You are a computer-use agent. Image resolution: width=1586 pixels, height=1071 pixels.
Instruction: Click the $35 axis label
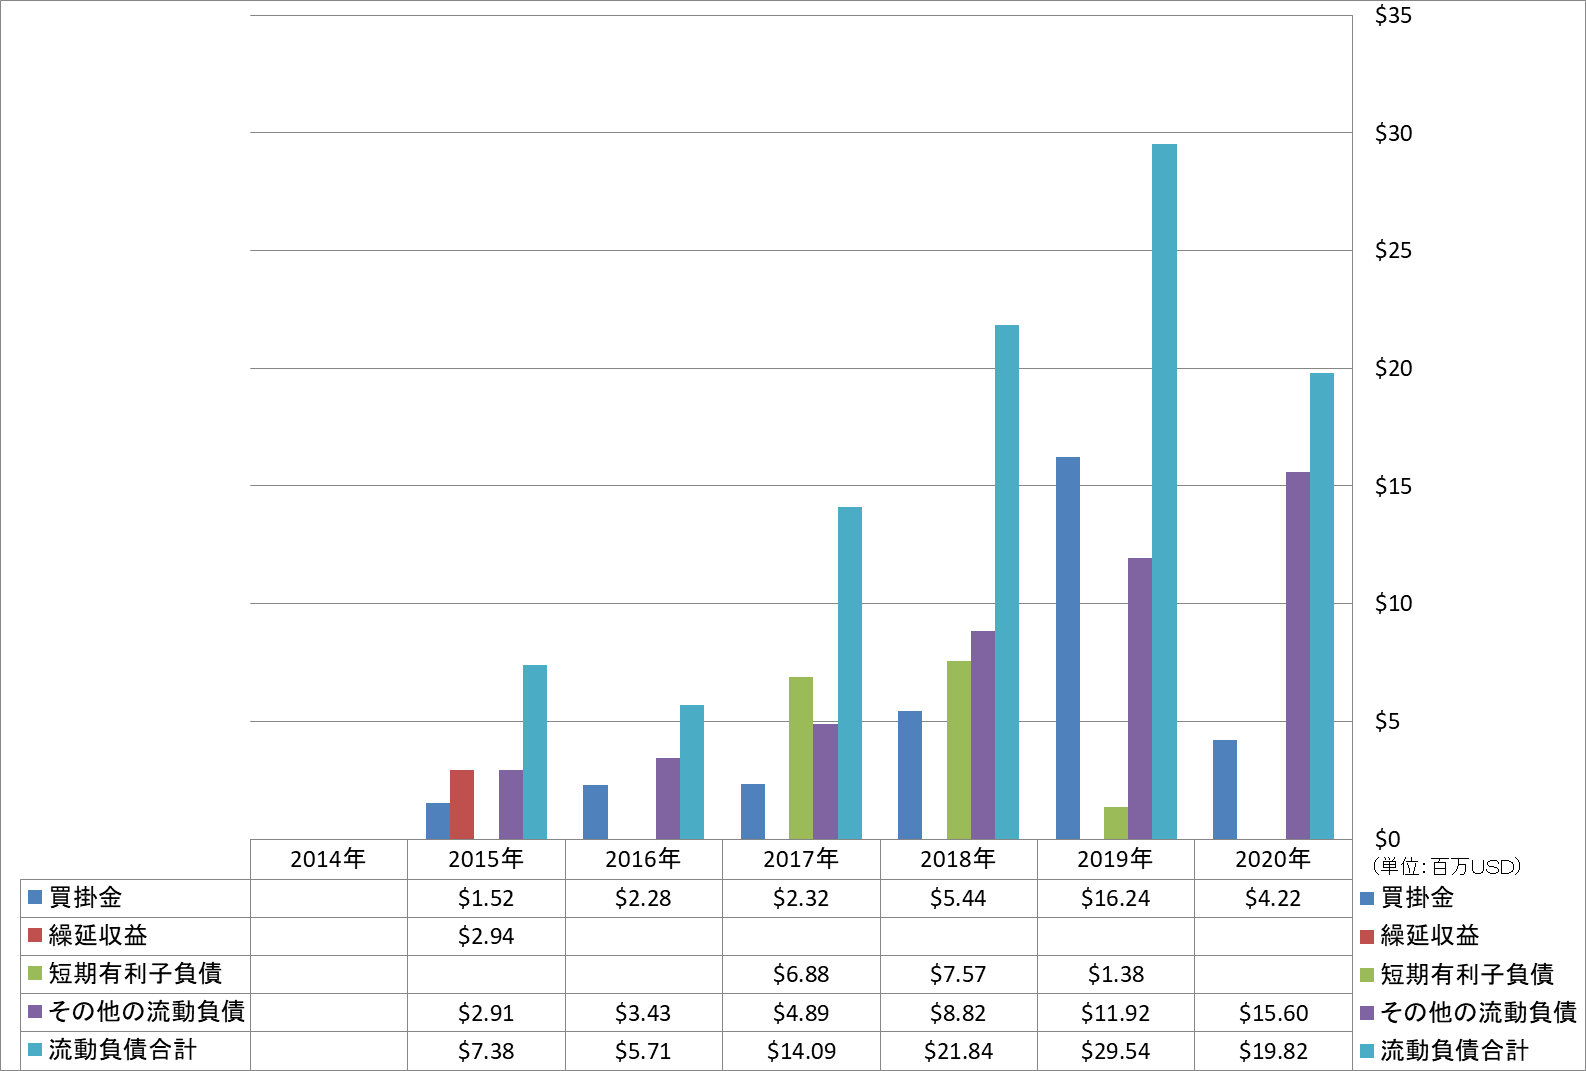(x=1393, y=15)
